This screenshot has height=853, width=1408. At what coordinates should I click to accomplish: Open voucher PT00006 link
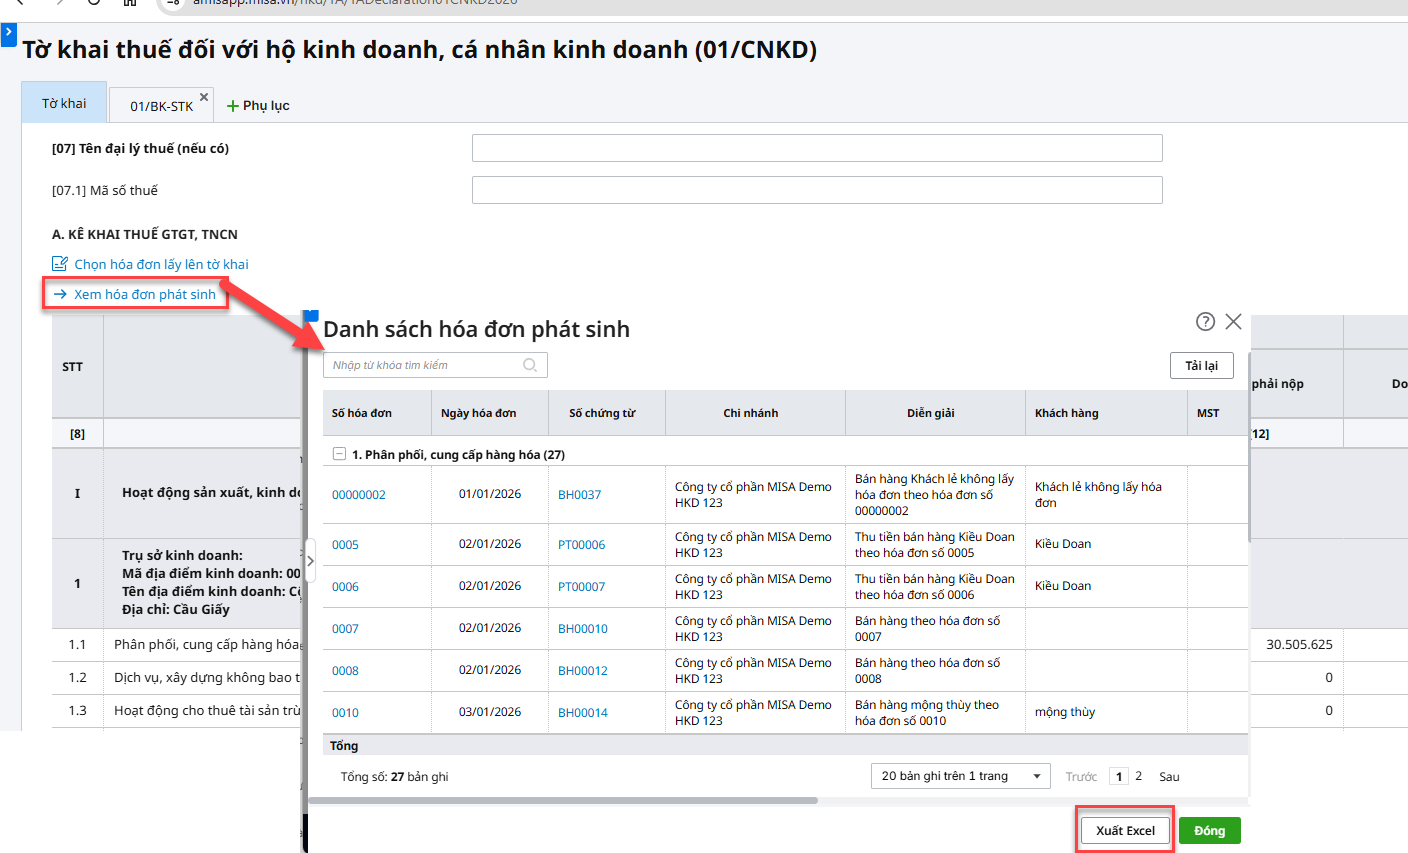click(581, 545)
